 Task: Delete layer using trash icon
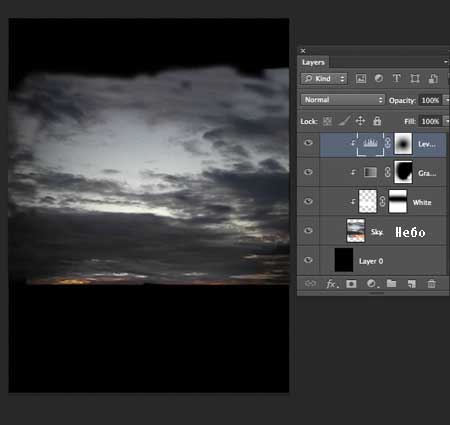tap(432, 284)
